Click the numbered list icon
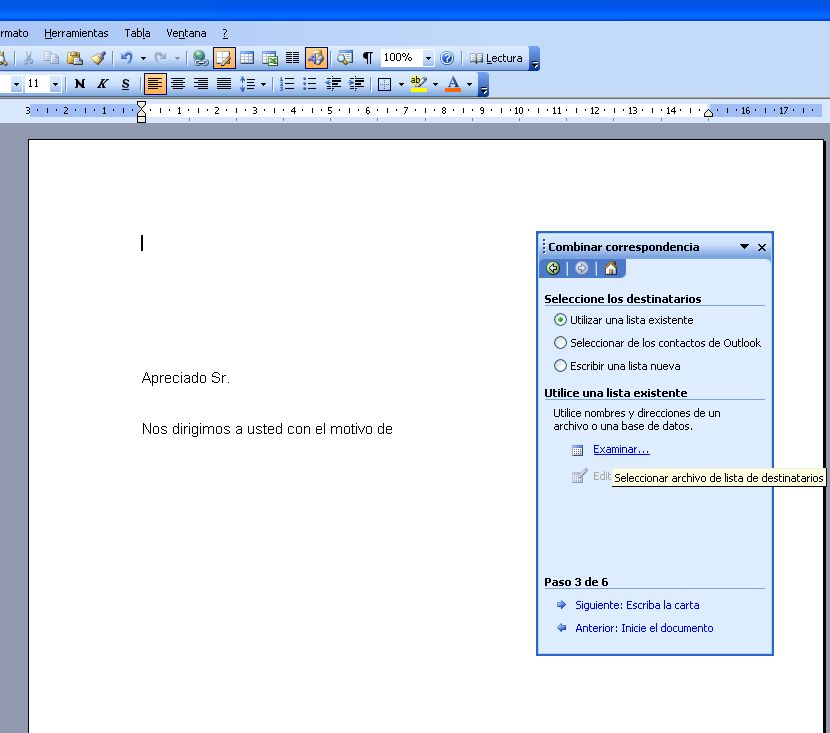 click(287, 84)
